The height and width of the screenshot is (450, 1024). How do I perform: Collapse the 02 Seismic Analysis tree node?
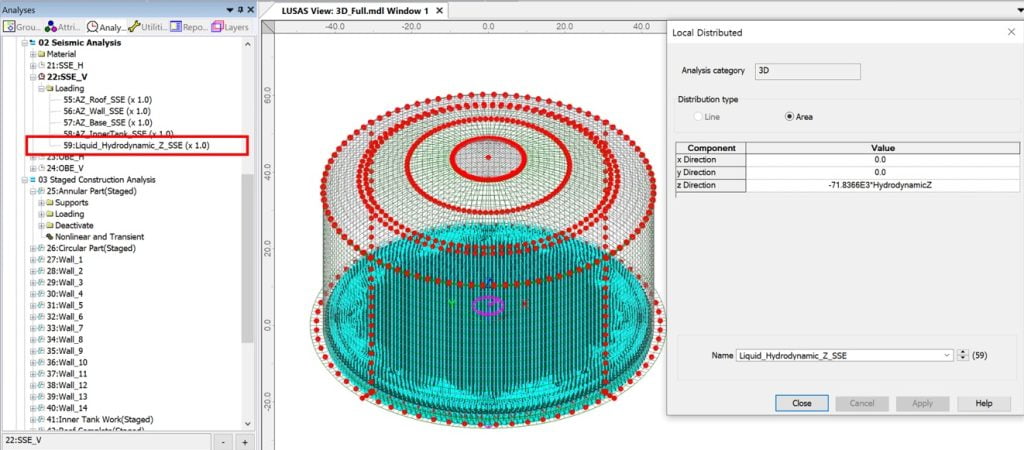pyautogui.click(x=24, y=43)
